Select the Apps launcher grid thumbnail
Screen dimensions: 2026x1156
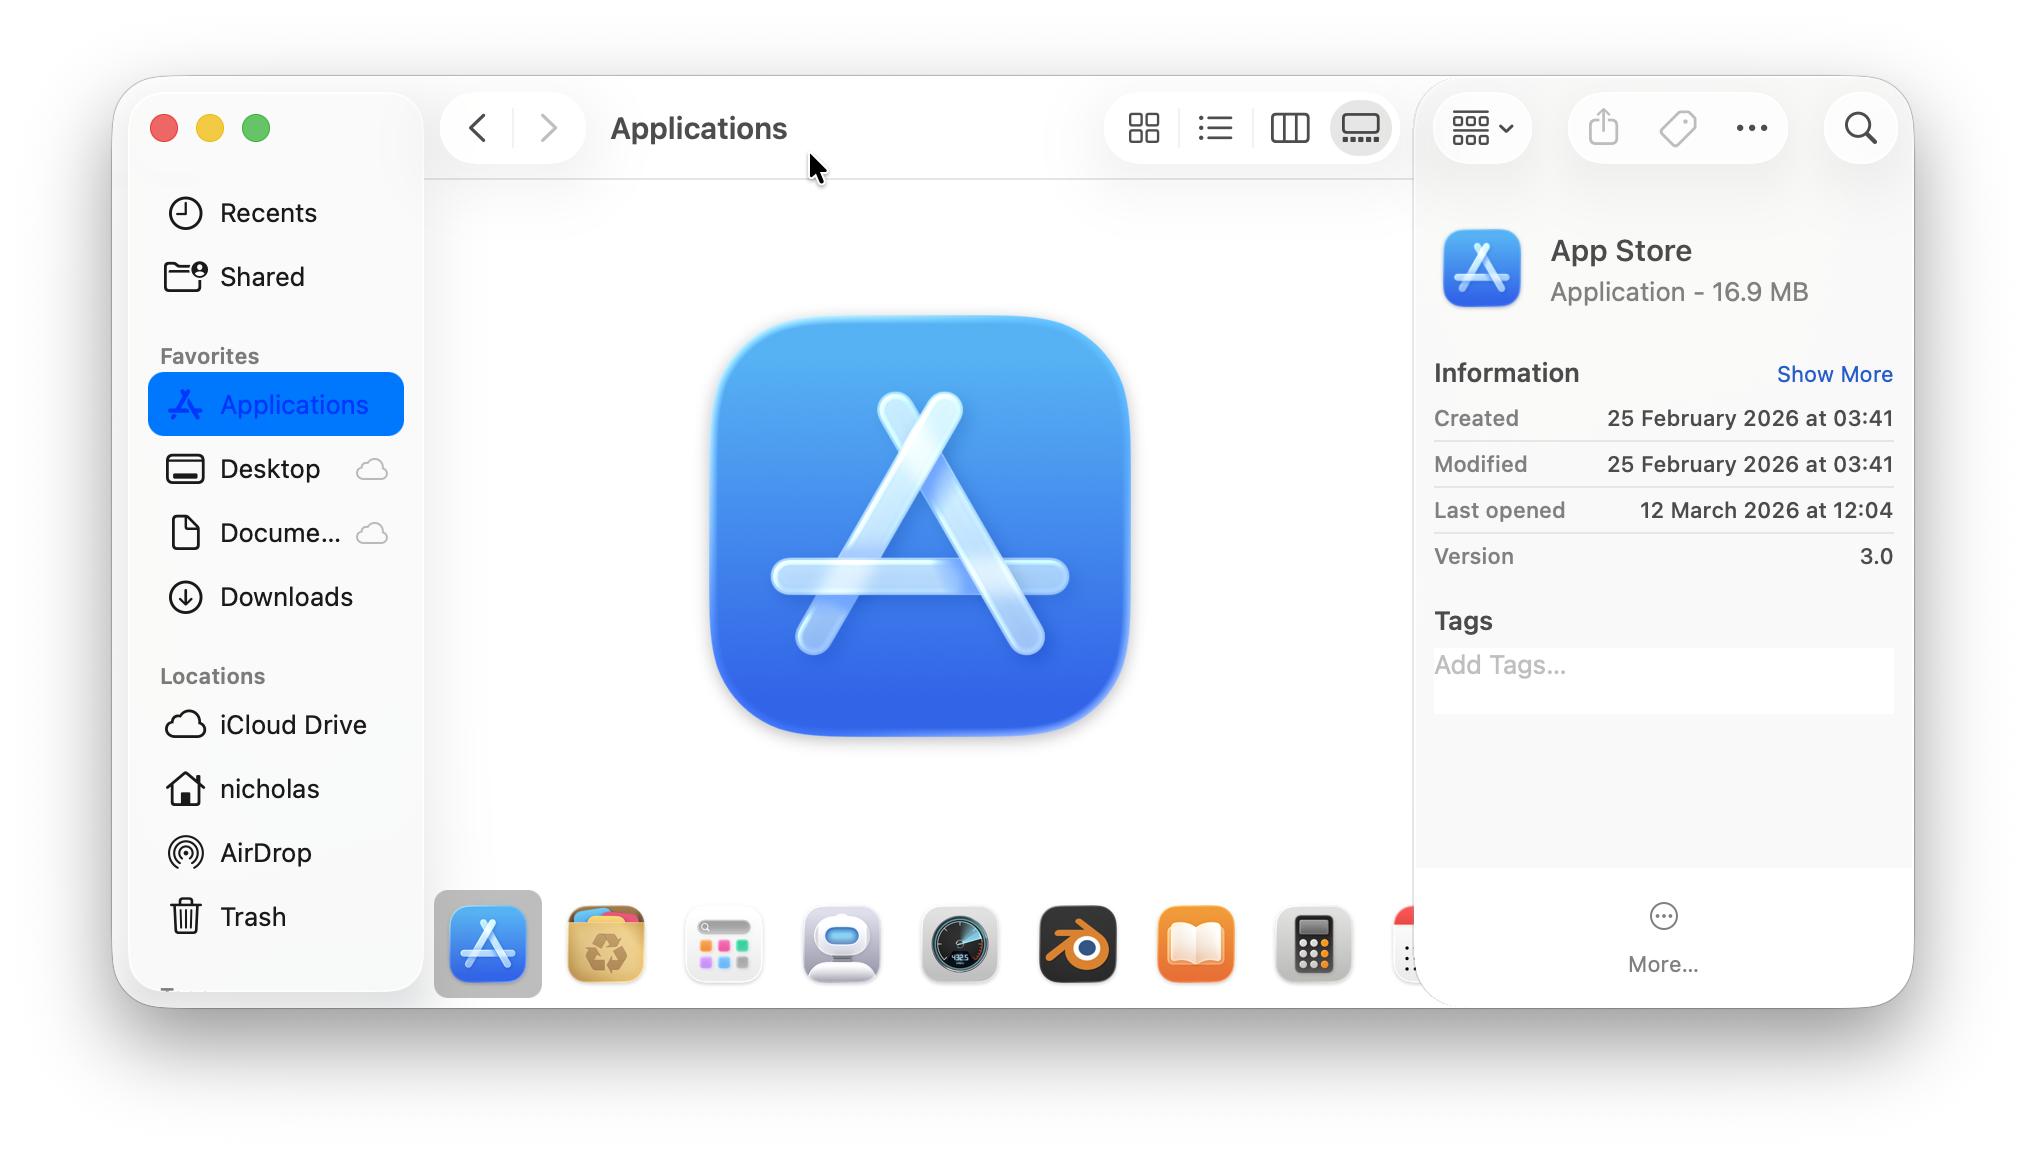pos(724,944)
